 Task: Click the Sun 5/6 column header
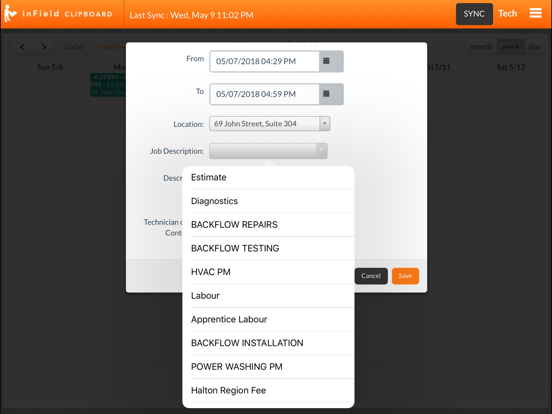pos(50,67)
